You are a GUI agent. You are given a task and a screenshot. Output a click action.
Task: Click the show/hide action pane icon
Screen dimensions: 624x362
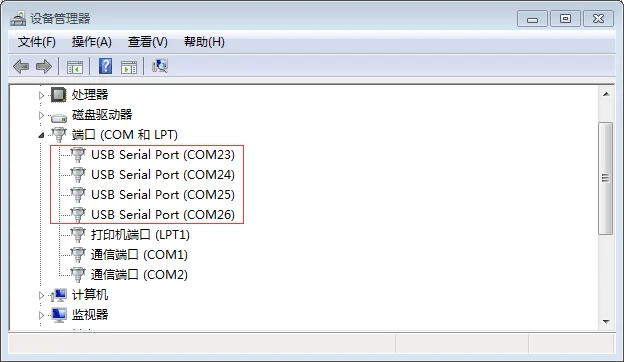pos(129,67)
